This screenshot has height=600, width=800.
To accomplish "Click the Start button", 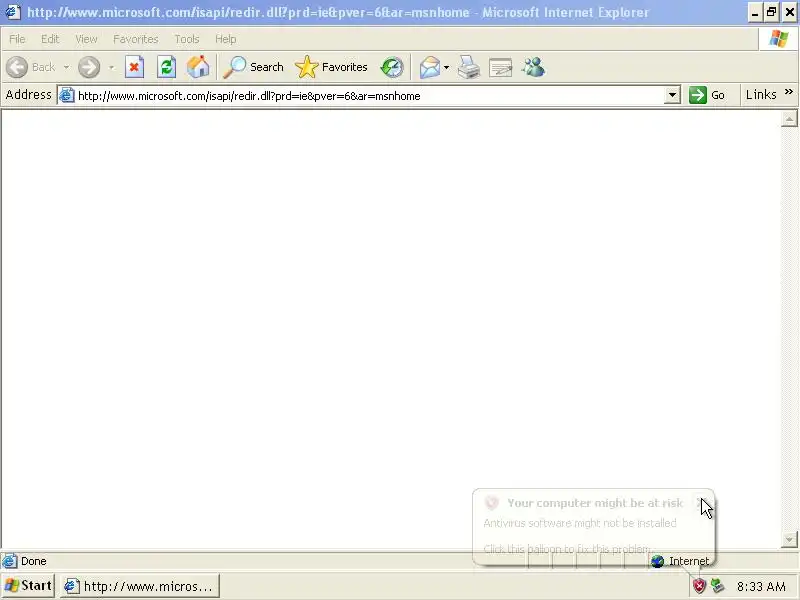I will pos(29,586).
